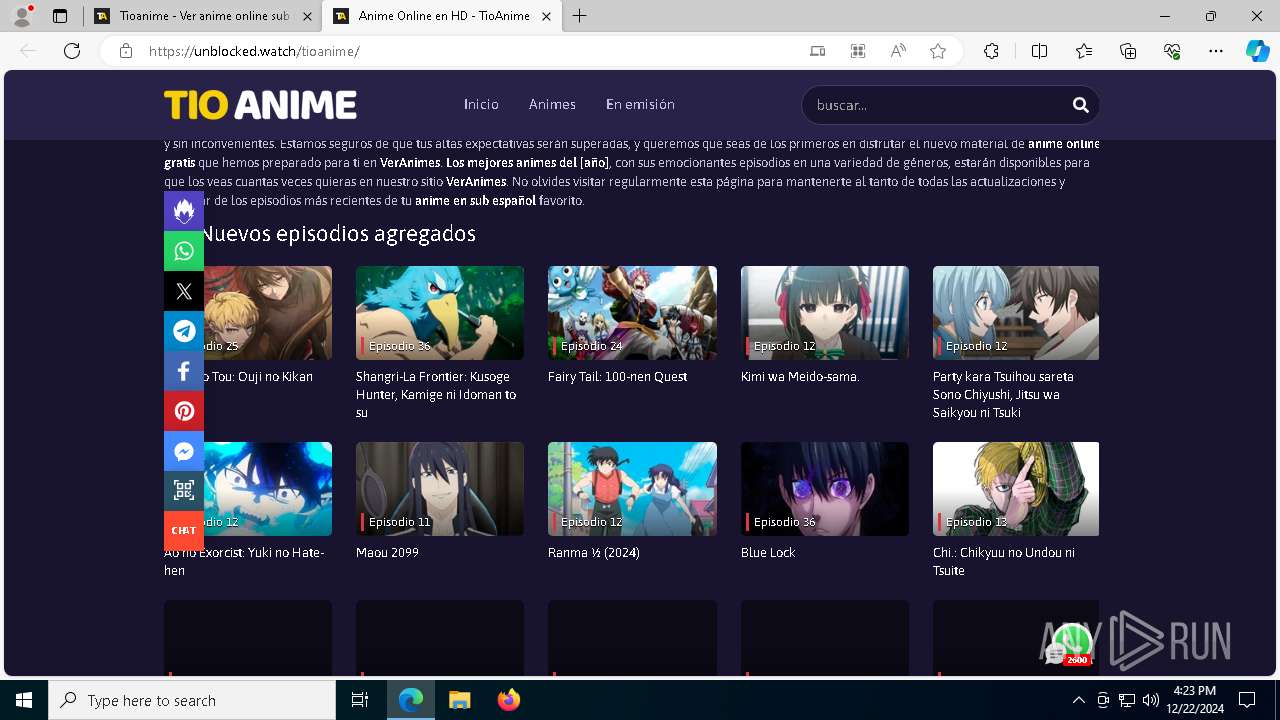The width and height of the screenshot is (1280, 720).
Task: Show hidden tray icons chevron
Action: tap(1078, 700)
